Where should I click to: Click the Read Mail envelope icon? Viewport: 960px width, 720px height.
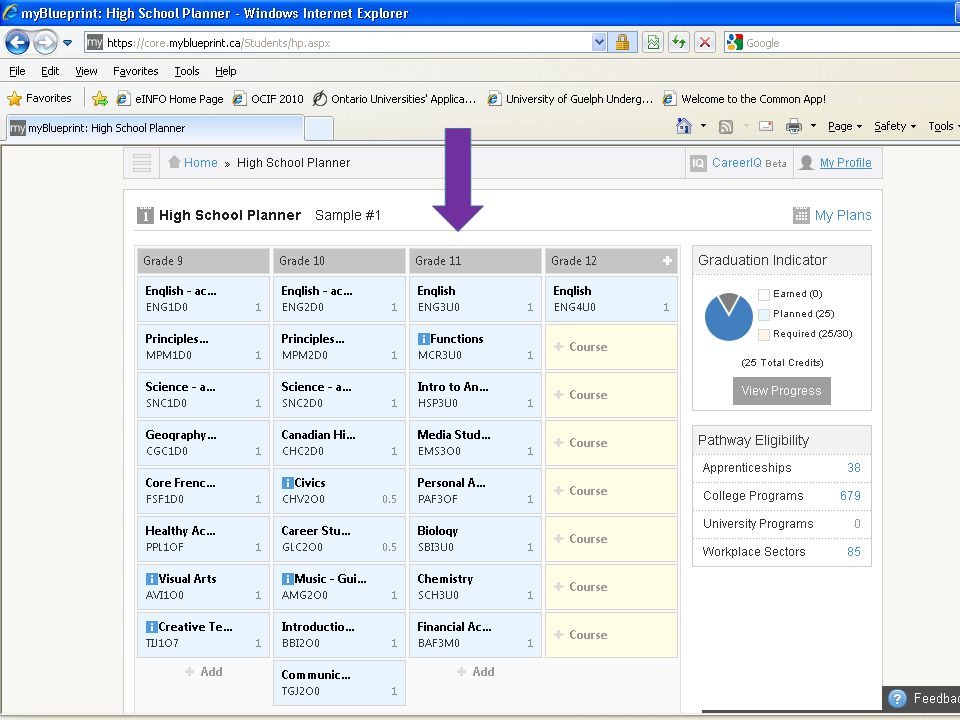[x=766, y=126]
